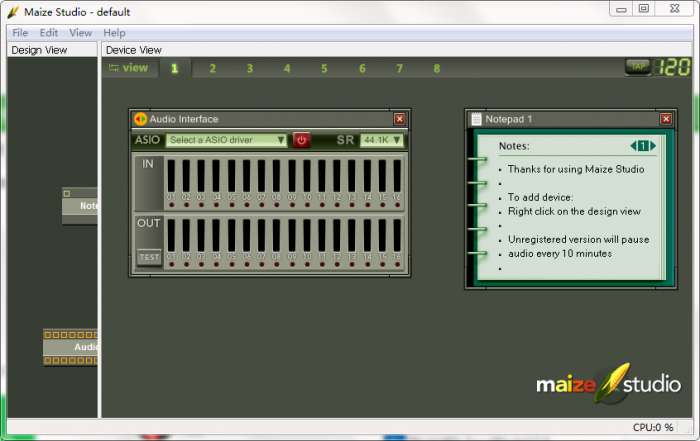The image size is (700, 441).
Task: Toggle input channel 01 indicator
Action: pos(171,205)
